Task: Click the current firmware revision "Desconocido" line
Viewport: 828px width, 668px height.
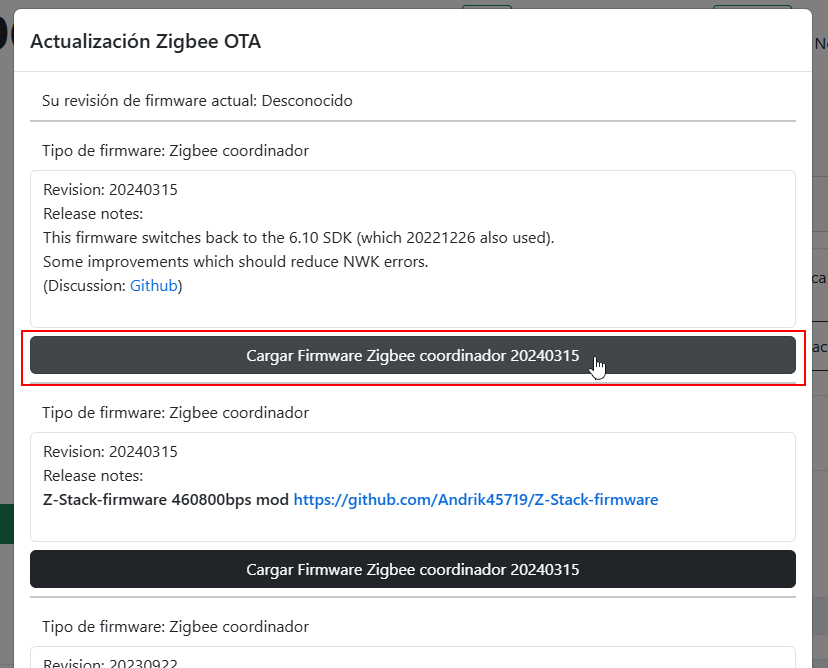Action: (x=197, y=101)
